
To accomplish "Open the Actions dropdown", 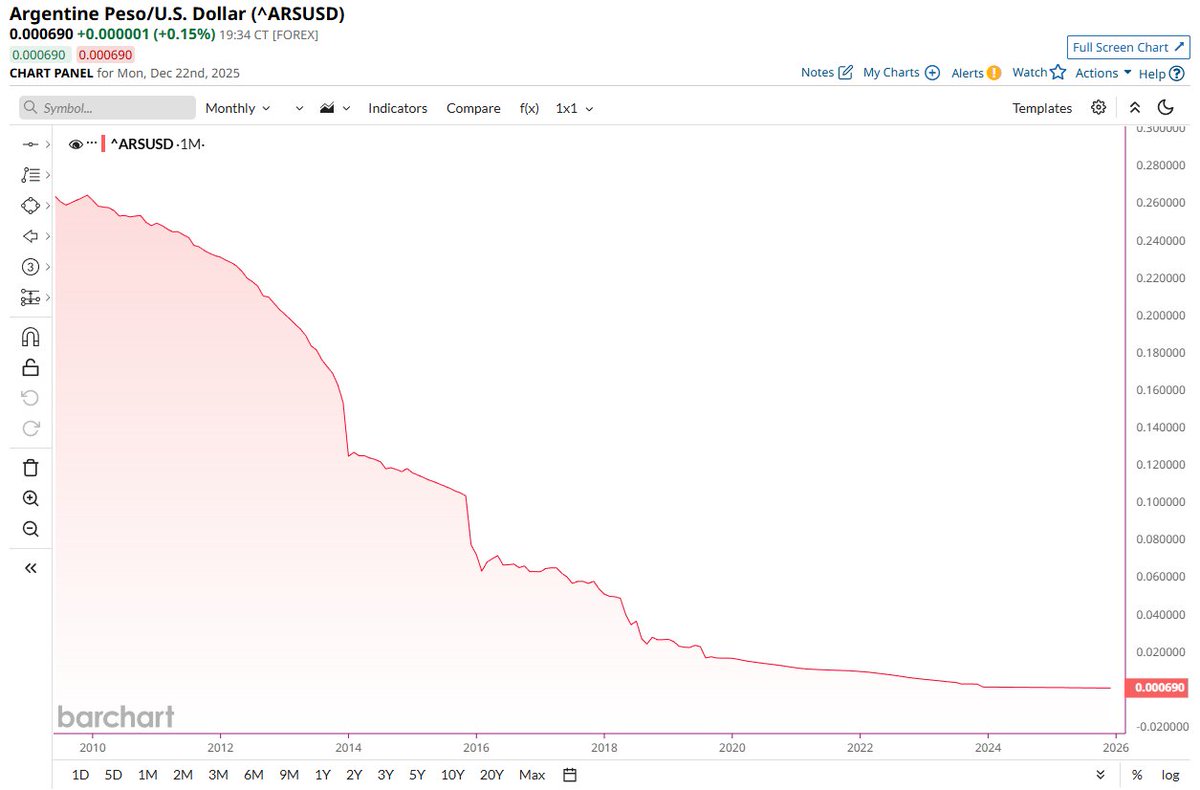I will tap(1103, 72).
